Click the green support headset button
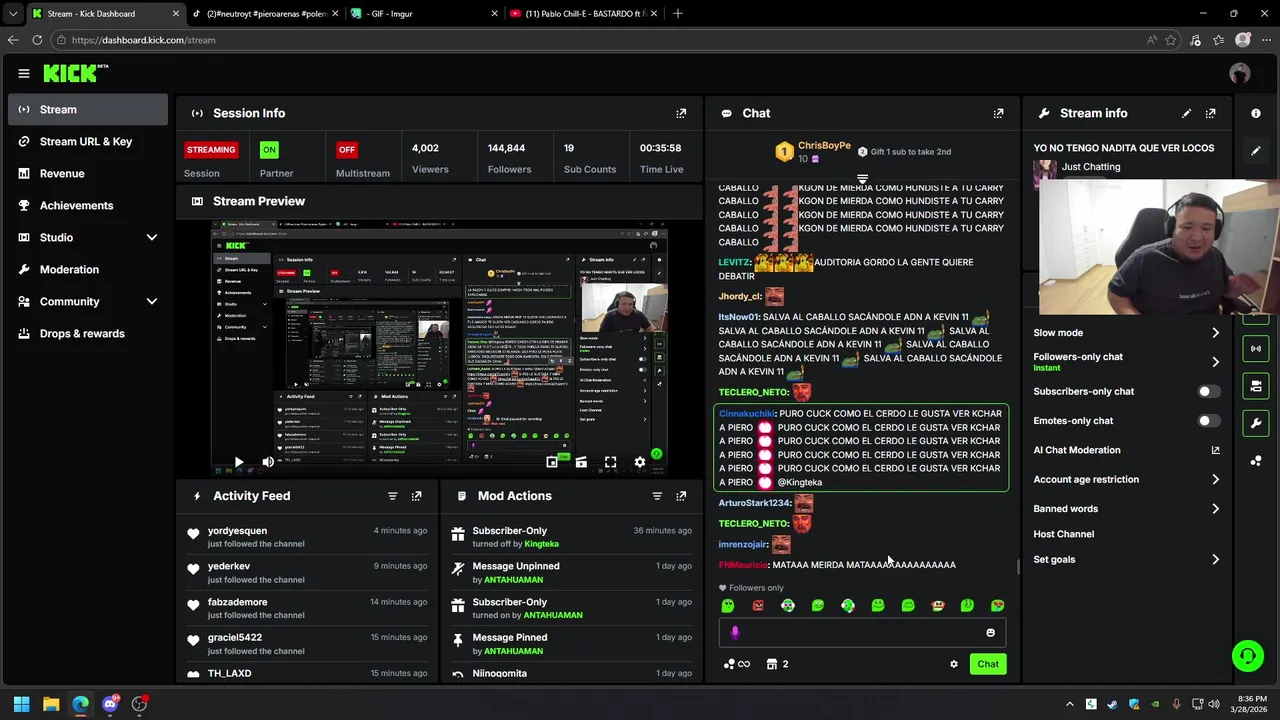Image resolution: width=1280 pixels, height=720 pixels. pyautogui.click(x=1248, y=656)
